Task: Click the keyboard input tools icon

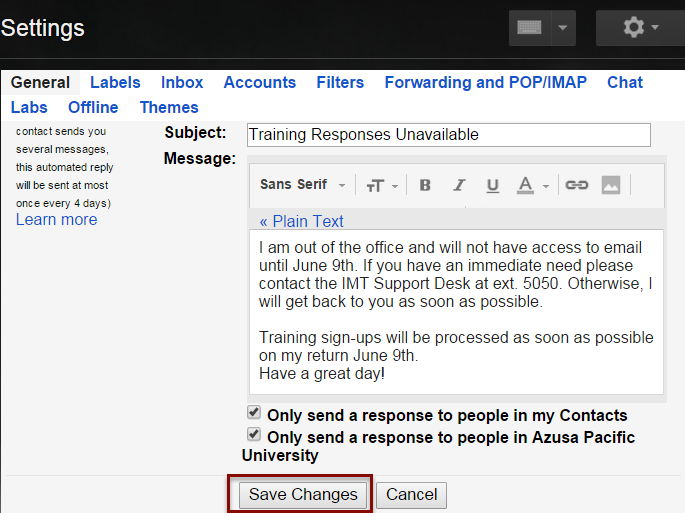Action: tap(529, 28)
